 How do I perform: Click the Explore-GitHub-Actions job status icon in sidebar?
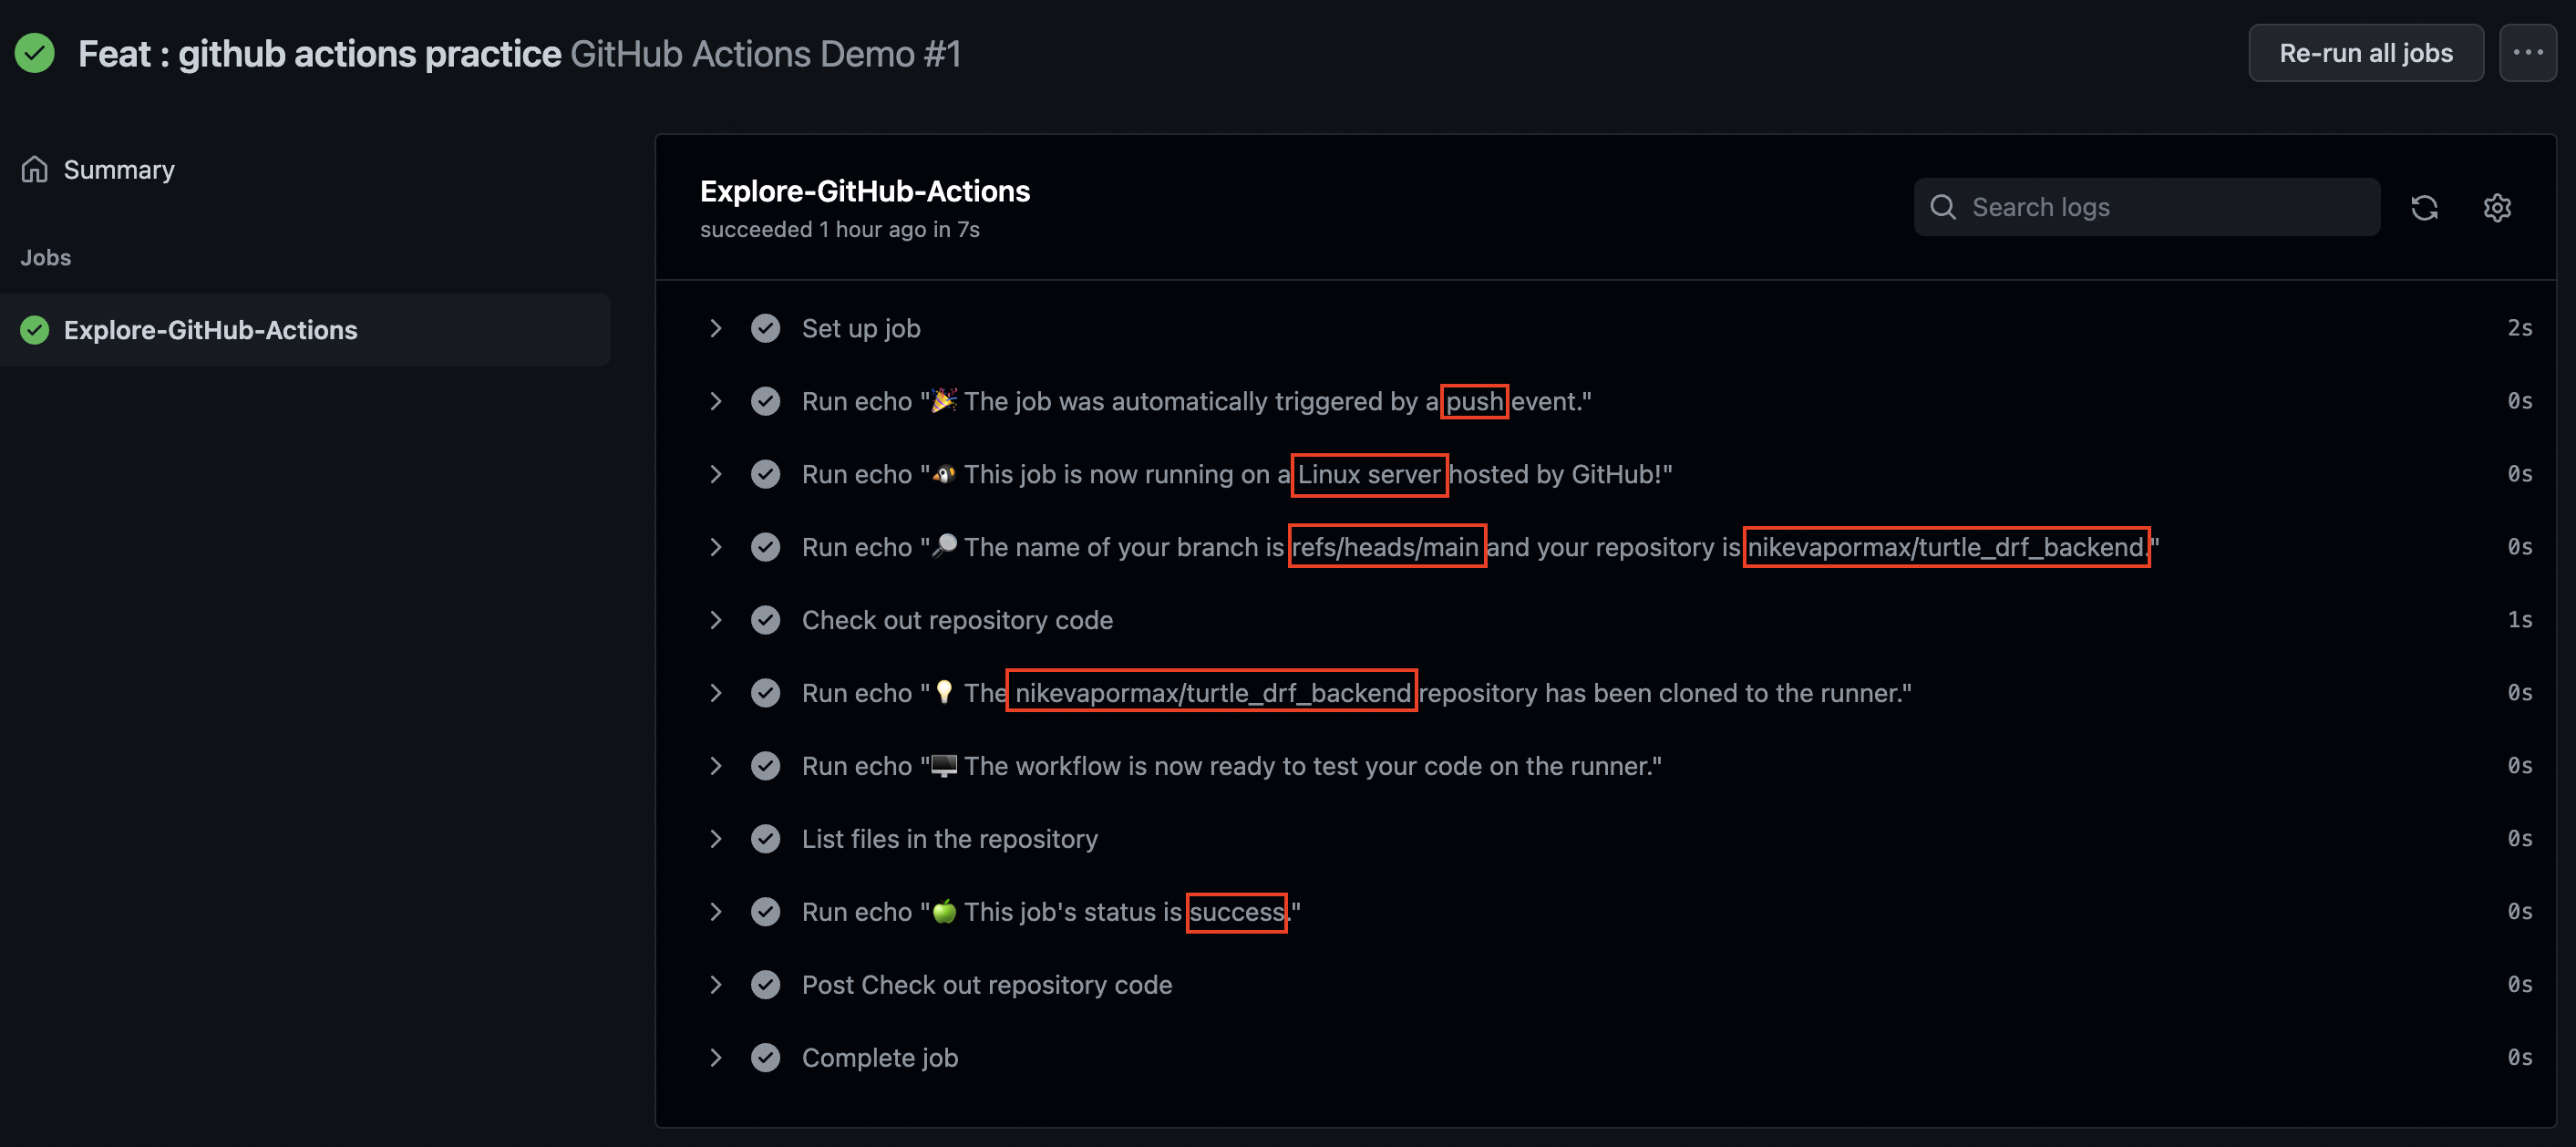pos(35,330)
